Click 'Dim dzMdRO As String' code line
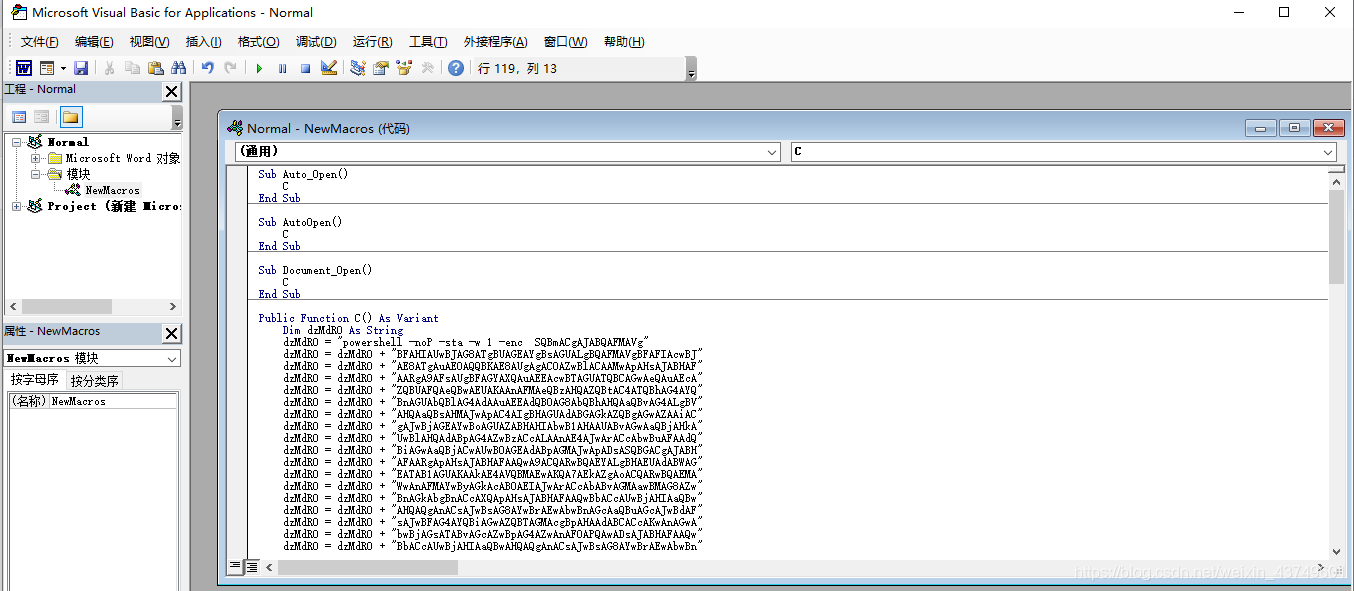Image resolution: width=1354 pixels, height=591 pixels. pos(342,330)
